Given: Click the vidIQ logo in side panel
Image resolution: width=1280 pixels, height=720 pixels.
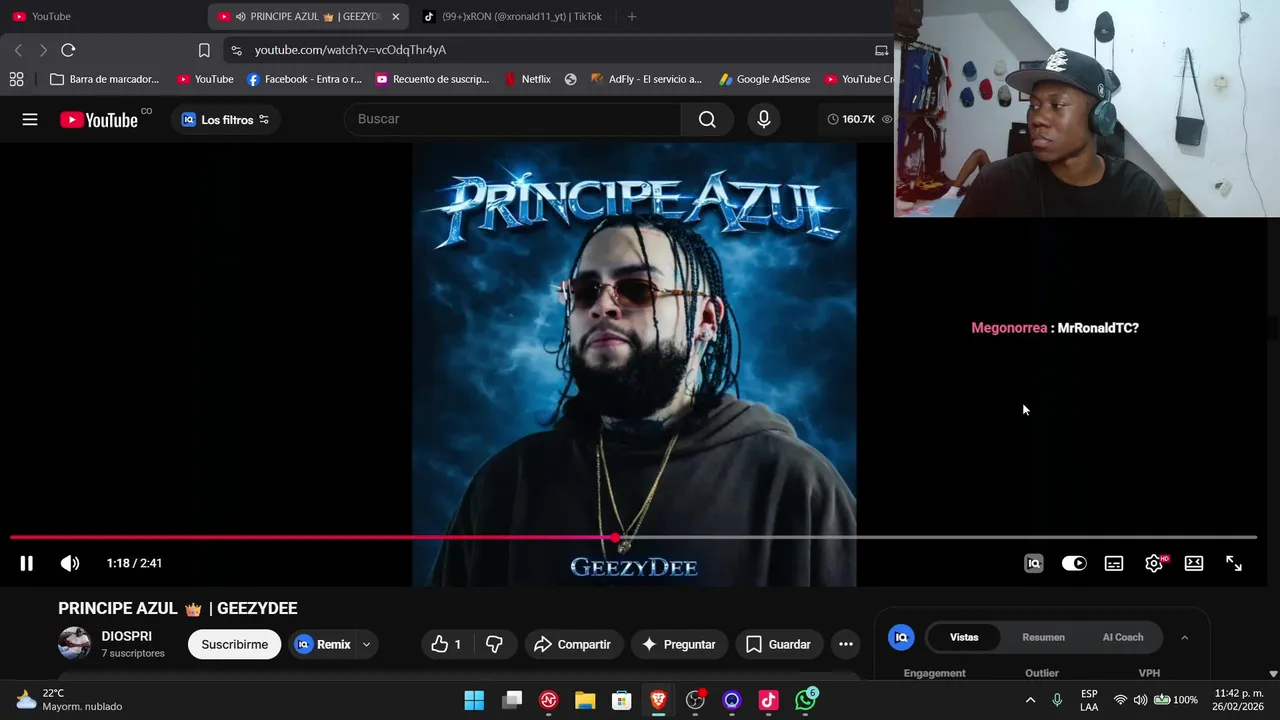Looking at the screenshot, I should coord(901,637).
